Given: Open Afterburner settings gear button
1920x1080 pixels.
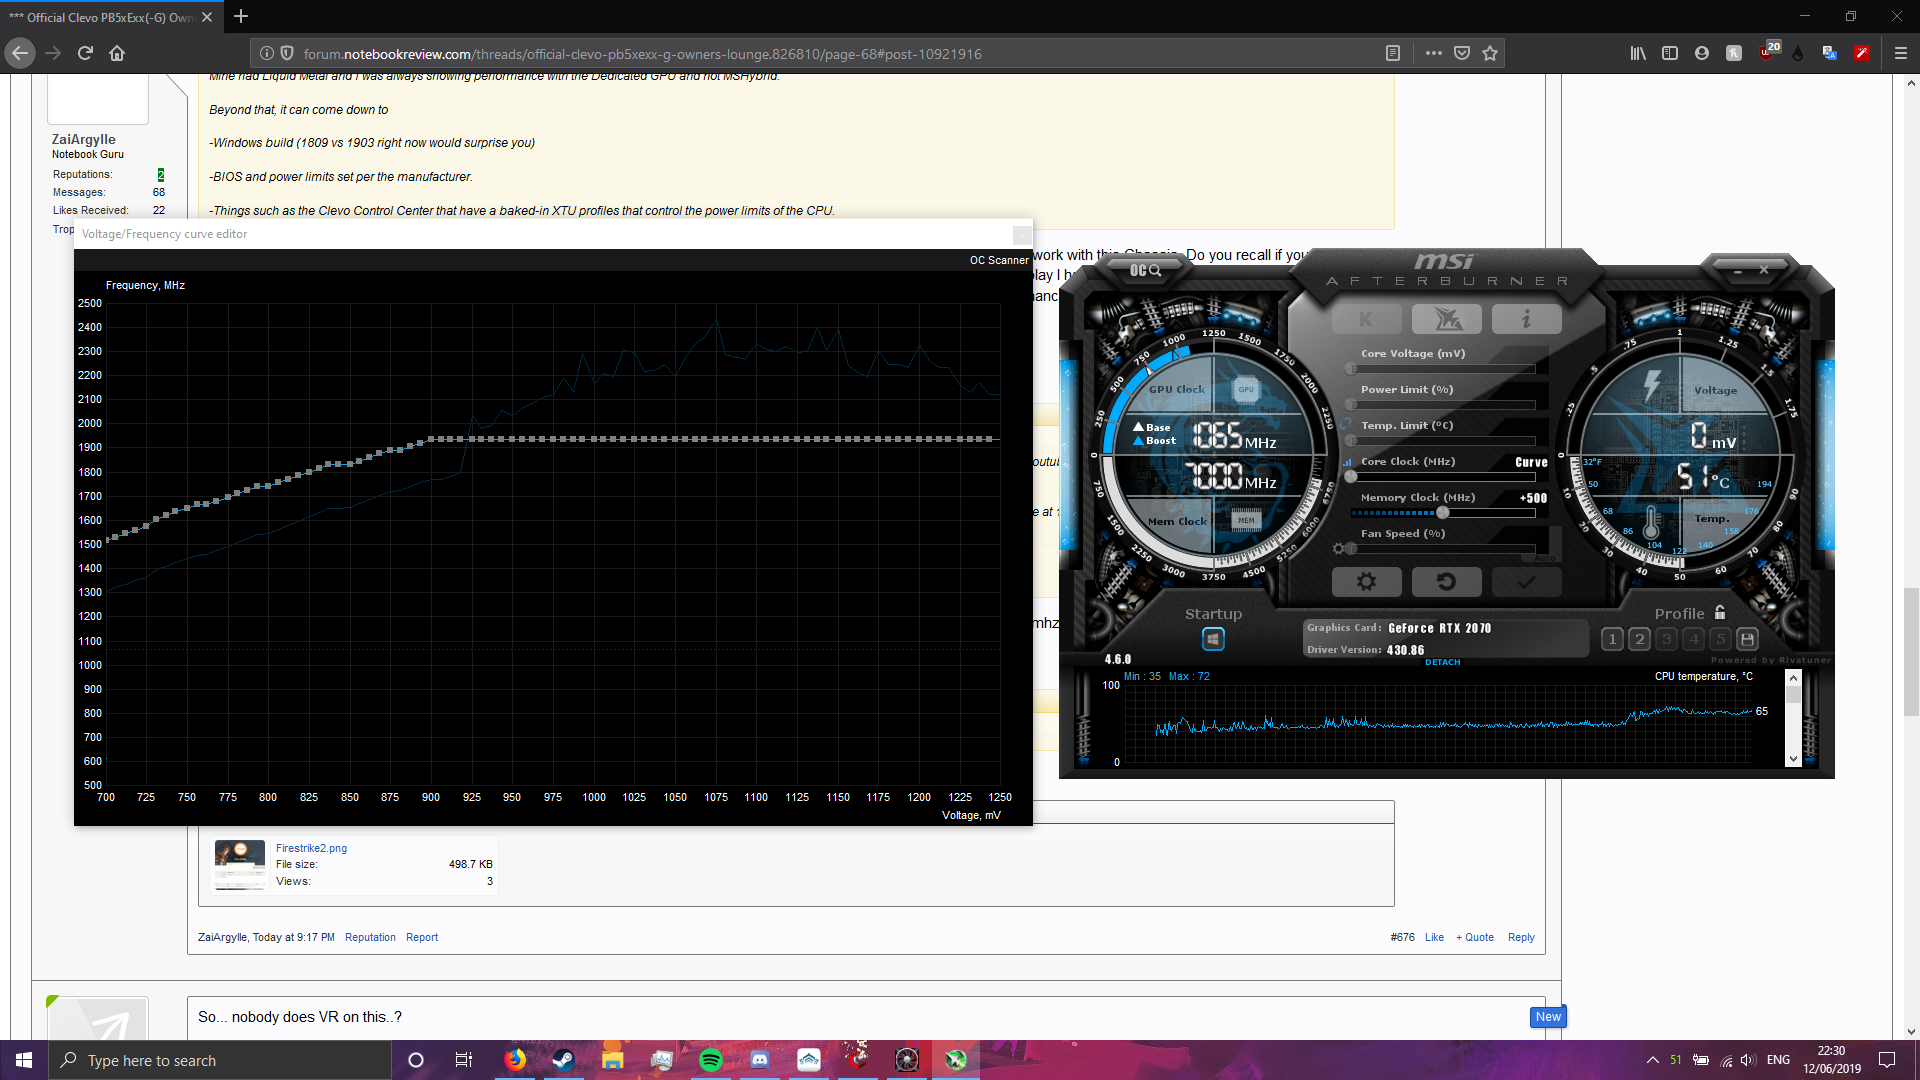Looking at the screenshot, I should [1366, 581].
